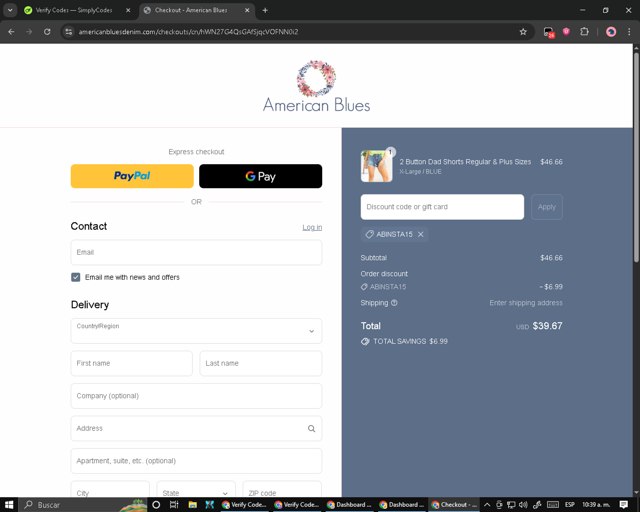Click the American Blues store logo

[316, 87]
